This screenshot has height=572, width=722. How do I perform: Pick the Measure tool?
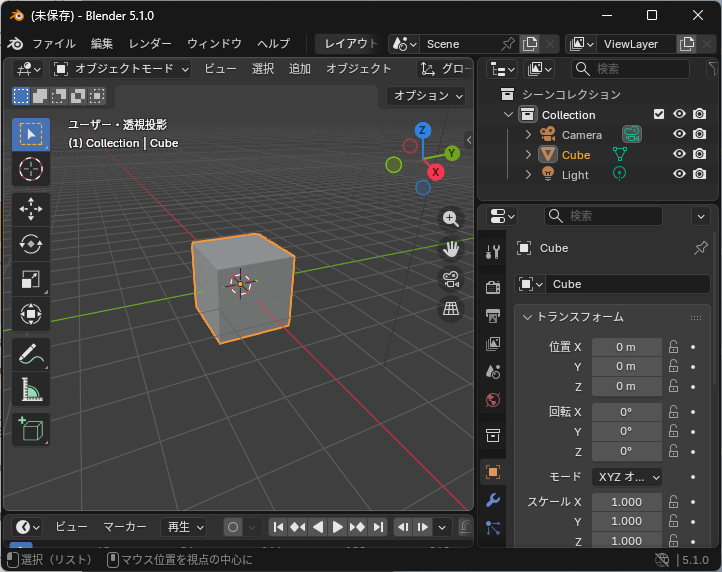point(30,390)
